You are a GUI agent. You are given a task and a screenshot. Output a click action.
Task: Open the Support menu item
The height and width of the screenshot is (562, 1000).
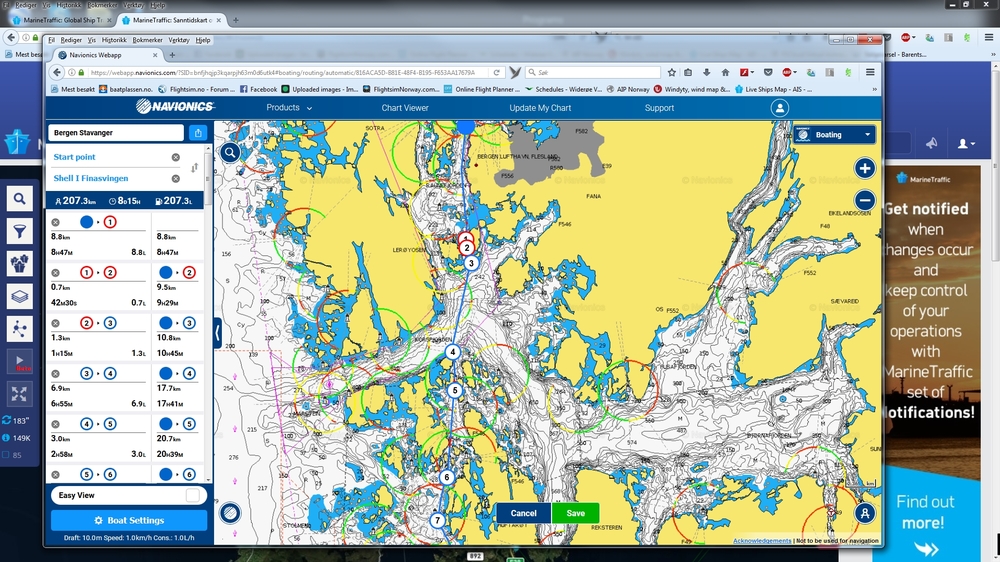click(x=659, y=108)
